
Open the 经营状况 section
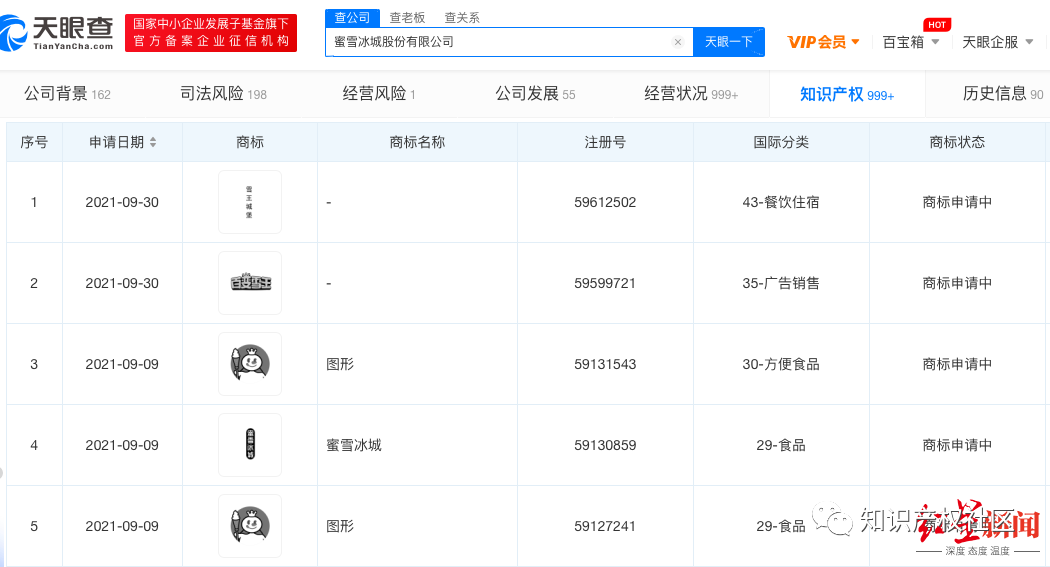(x=690, y=94)
